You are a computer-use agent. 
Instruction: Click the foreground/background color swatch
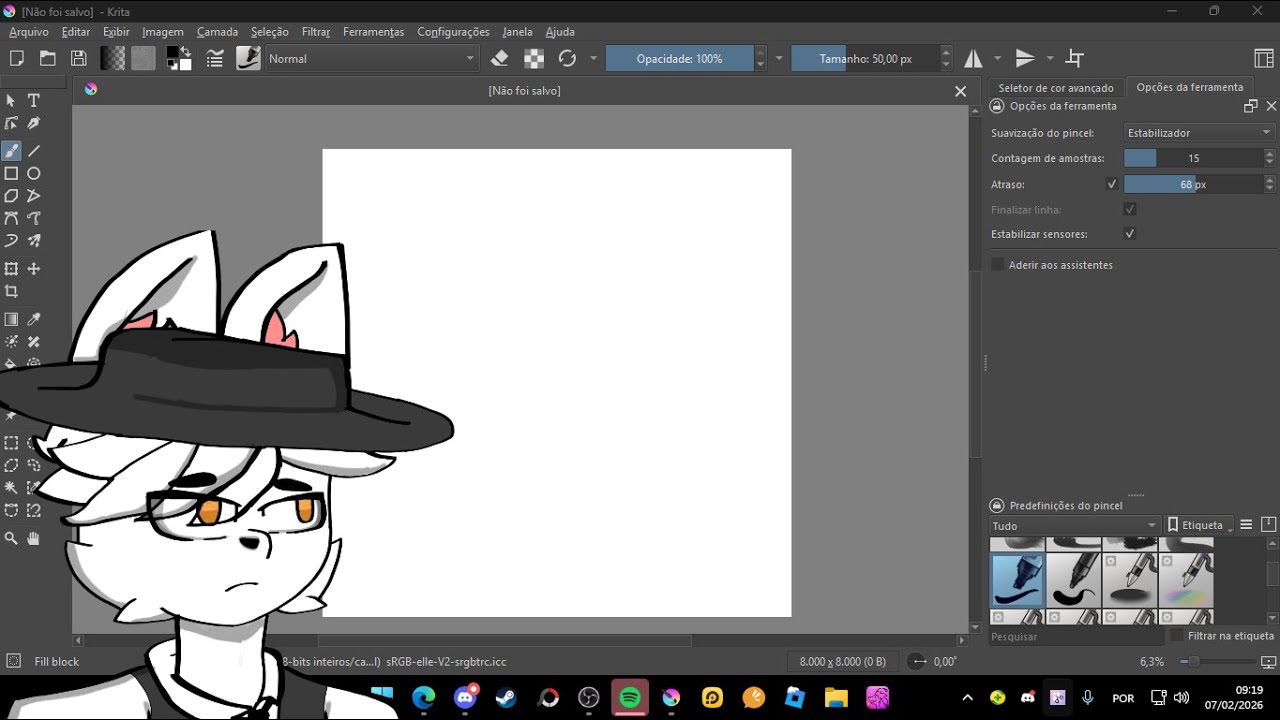179,59
